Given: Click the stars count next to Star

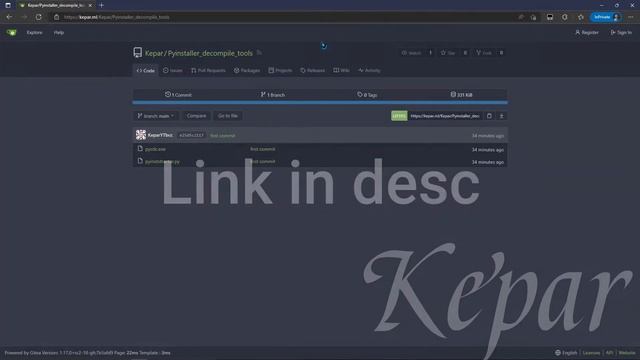Looking at the screenshot, I should (x=465, y=53).
